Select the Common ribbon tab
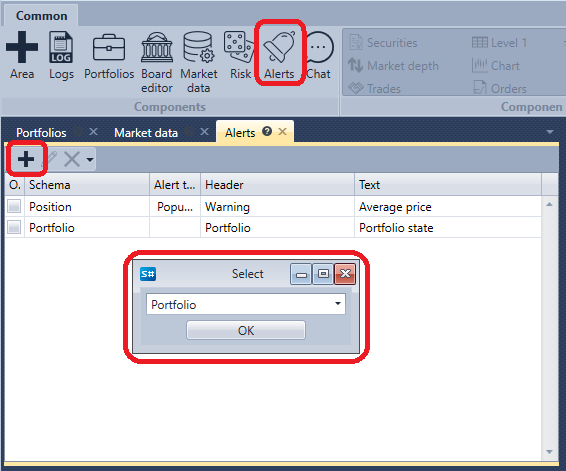The image size is (566, 471). pyautogui.click(x=42, y=16)
